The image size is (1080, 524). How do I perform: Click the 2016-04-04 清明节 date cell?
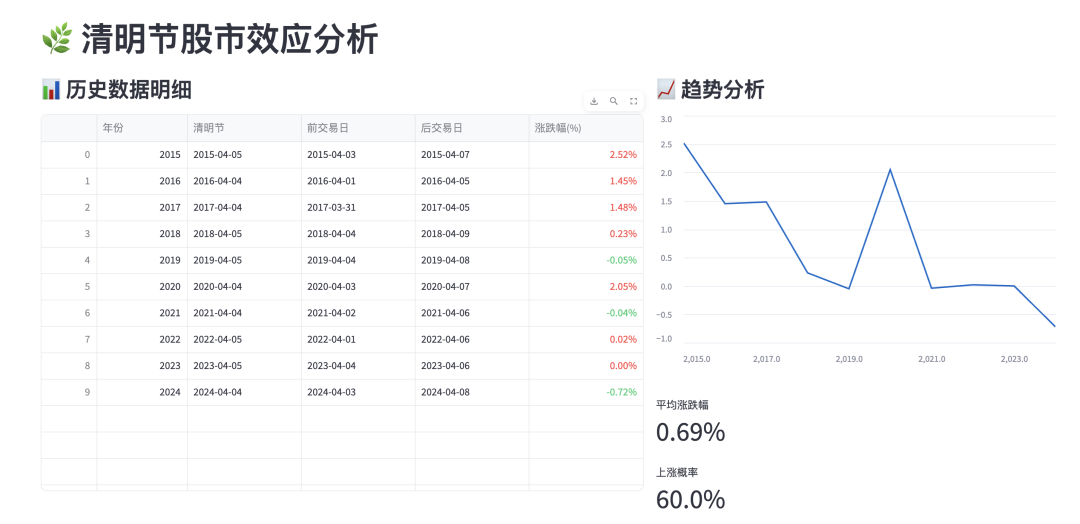point(245,181)
